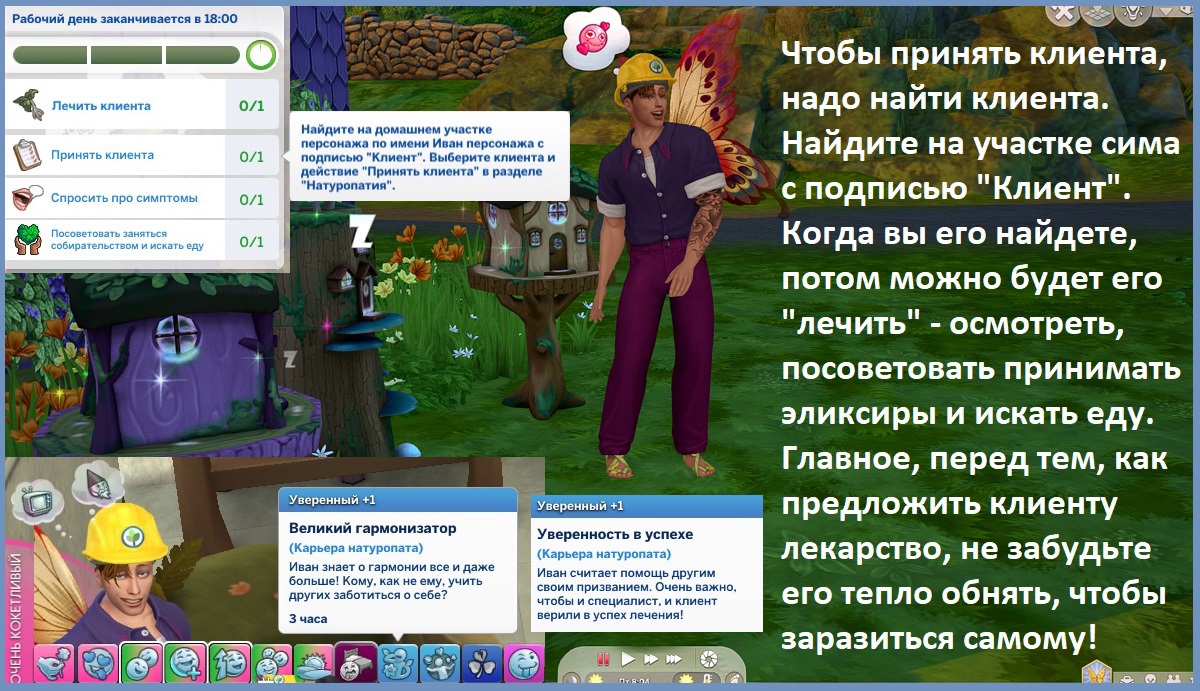Click the 'Уверенность в успехе' moodlet title
The image size is (1200, 691).
pos(615,534)
